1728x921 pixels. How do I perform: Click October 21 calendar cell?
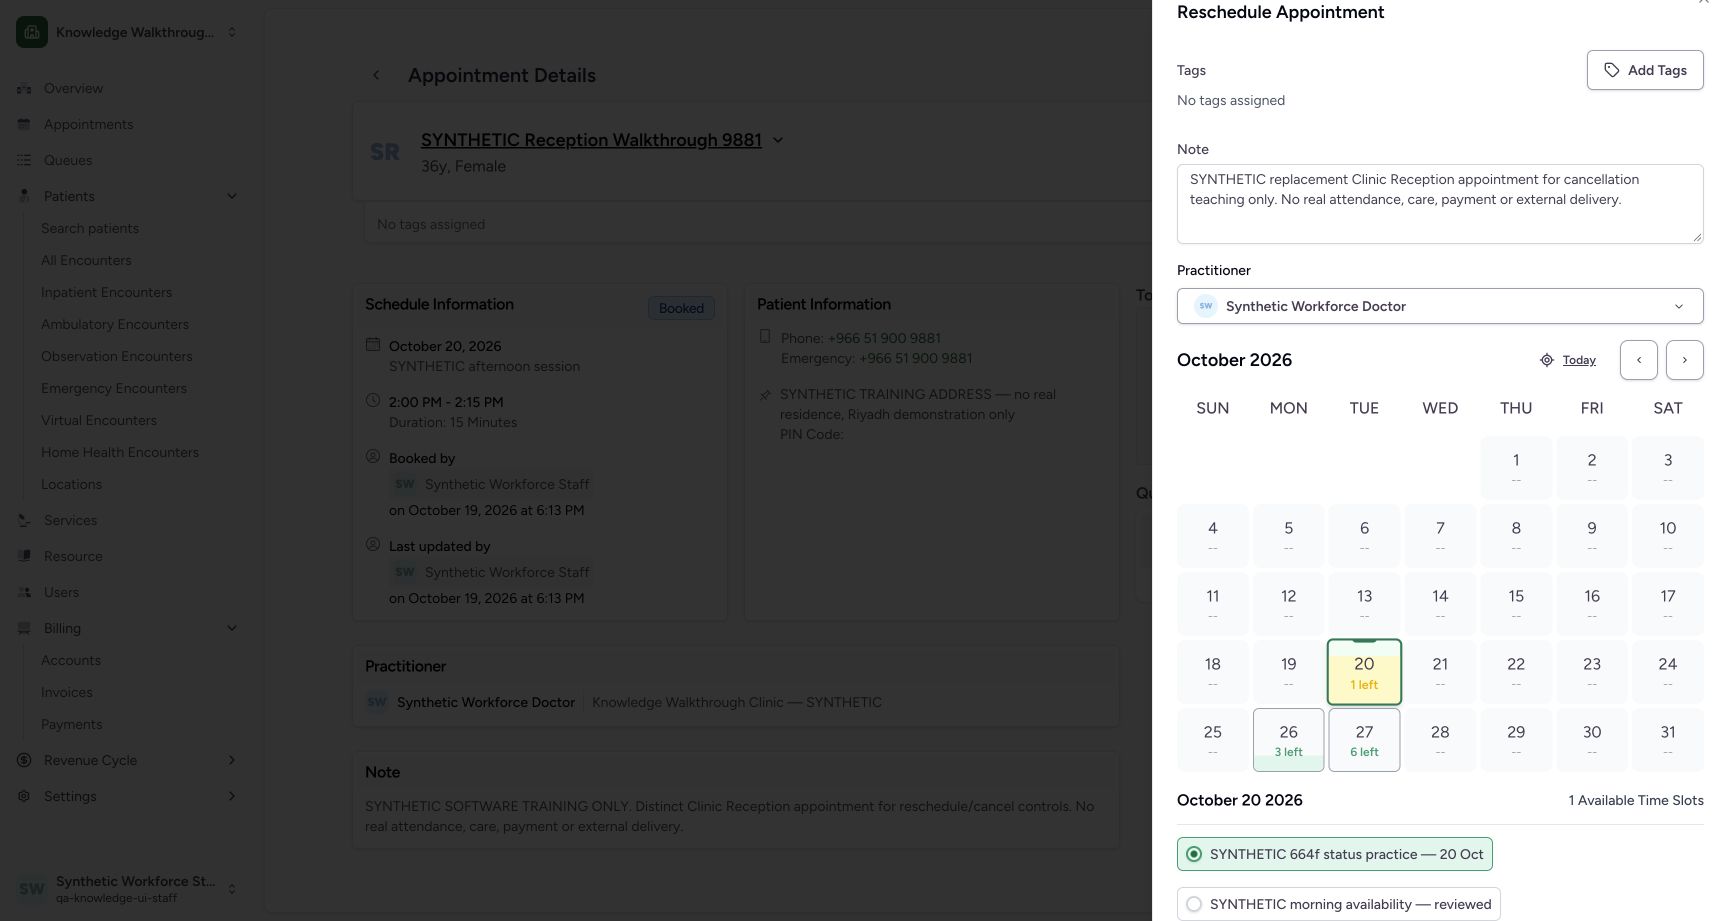pyautogui.click(x=1440, y=672)
